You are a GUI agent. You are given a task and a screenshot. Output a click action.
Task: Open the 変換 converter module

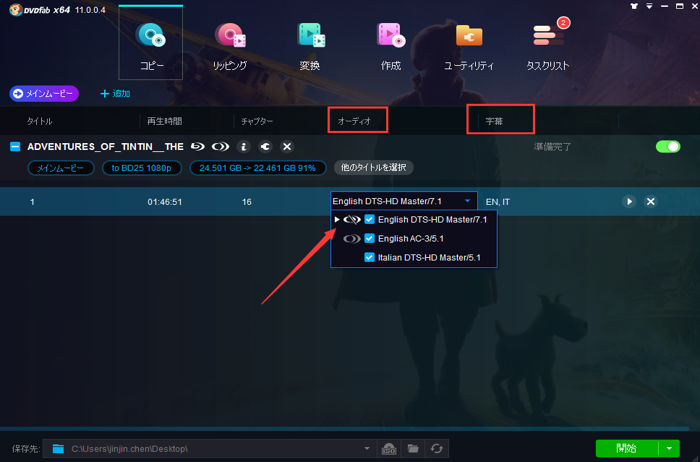coord(310,46)
